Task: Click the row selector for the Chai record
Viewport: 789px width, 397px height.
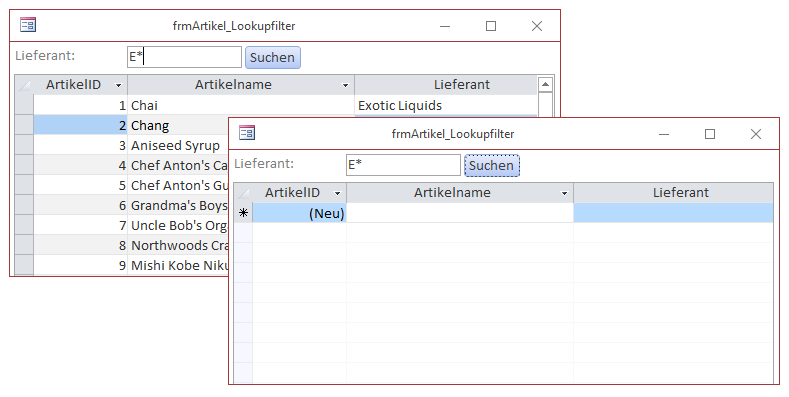Action: pos(24,105)
